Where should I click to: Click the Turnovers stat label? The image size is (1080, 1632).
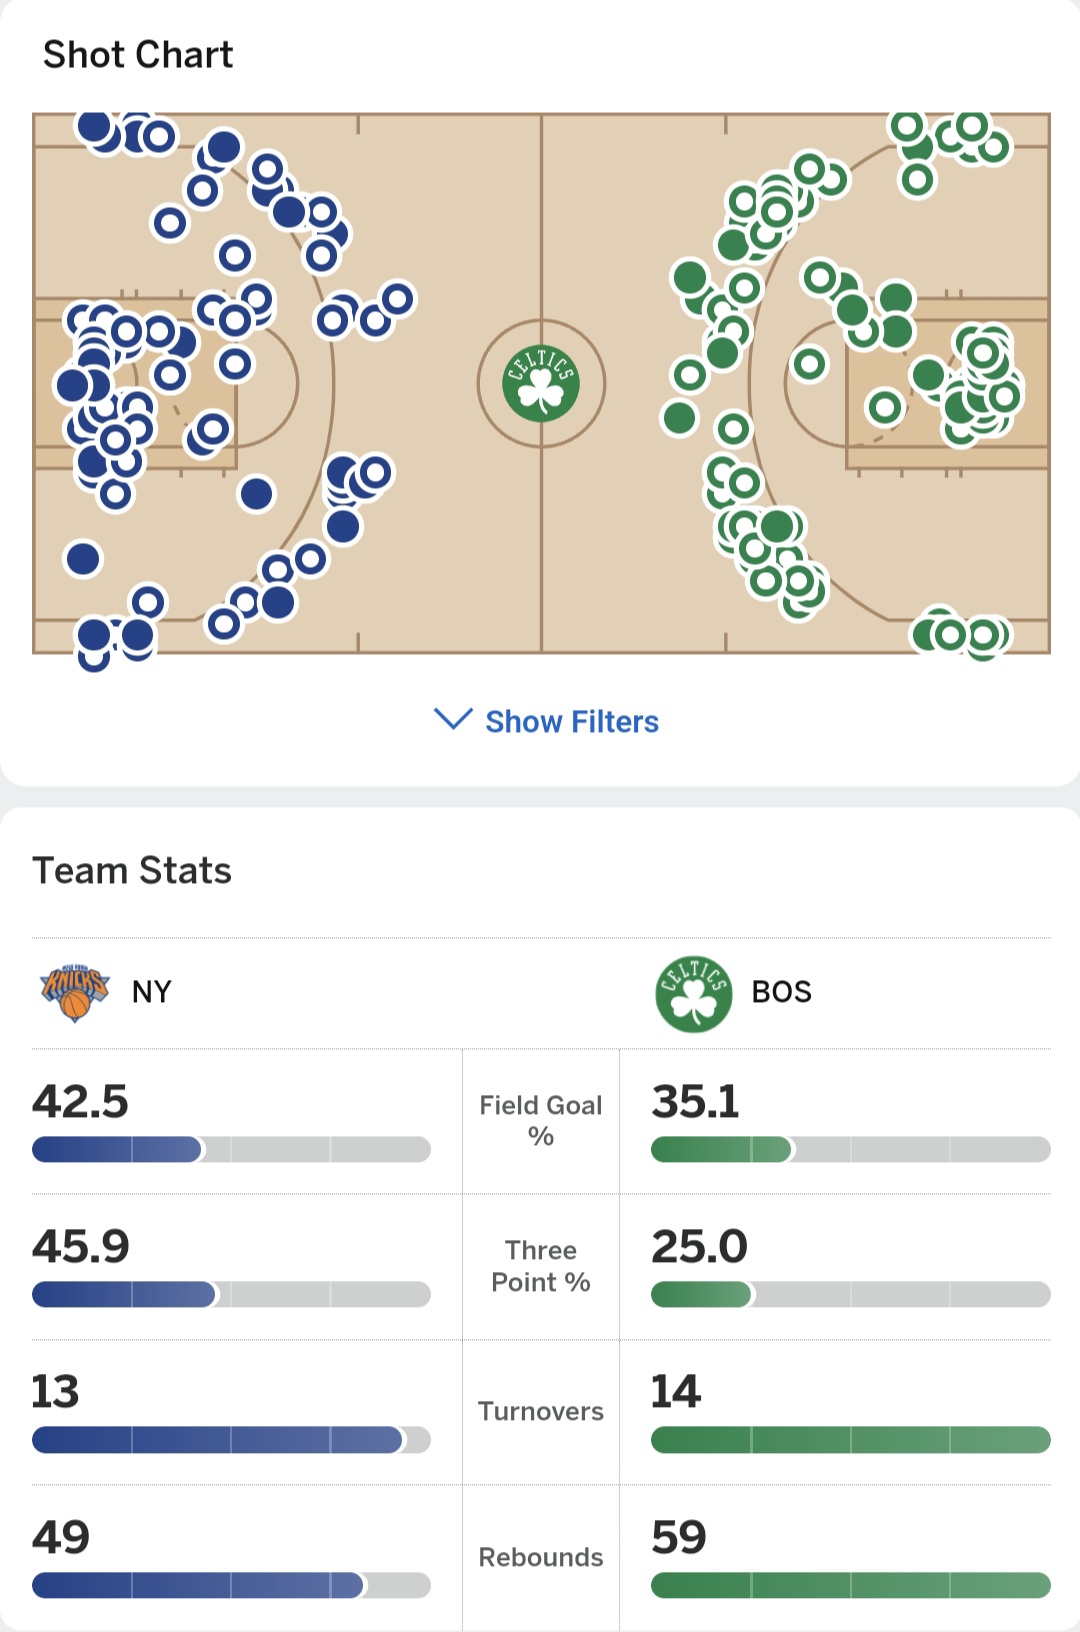(541, 1411)
